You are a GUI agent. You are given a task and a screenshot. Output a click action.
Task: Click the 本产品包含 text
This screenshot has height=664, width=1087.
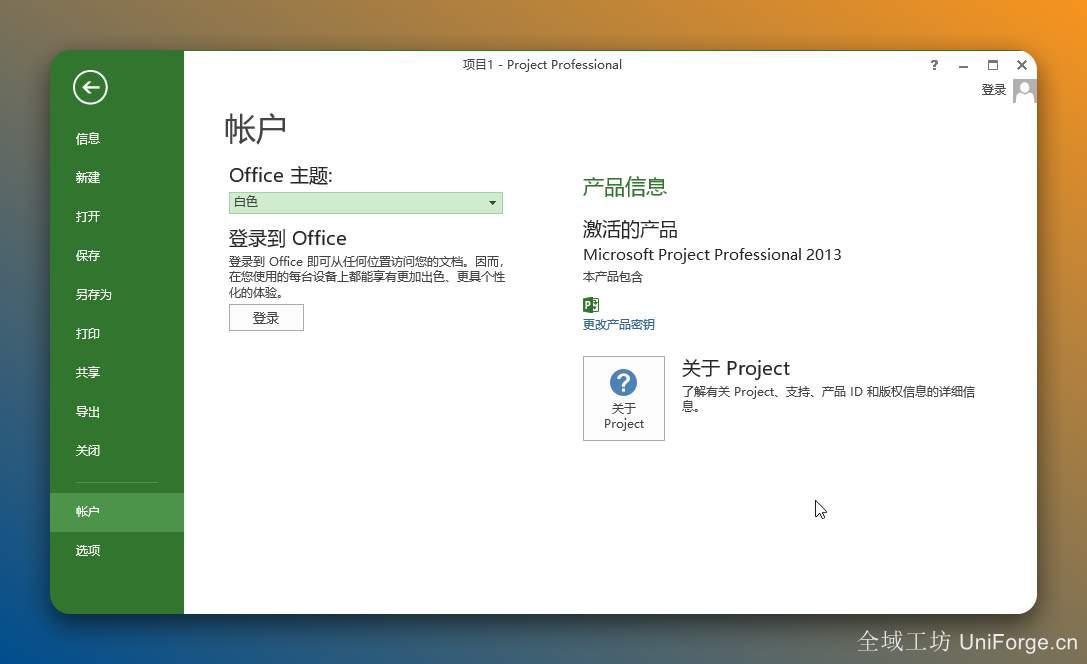coord(613,277)
